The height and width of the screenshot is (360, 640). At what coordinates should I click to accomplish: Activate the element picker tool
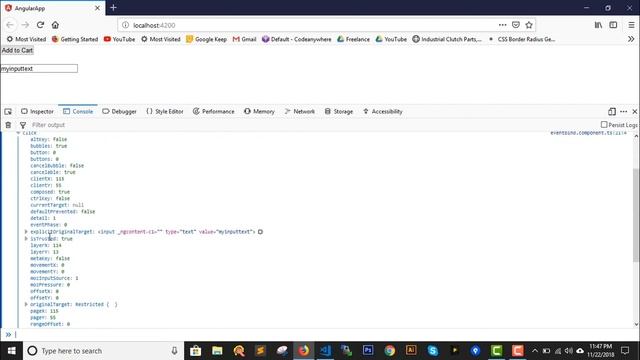tap(8, 111)
